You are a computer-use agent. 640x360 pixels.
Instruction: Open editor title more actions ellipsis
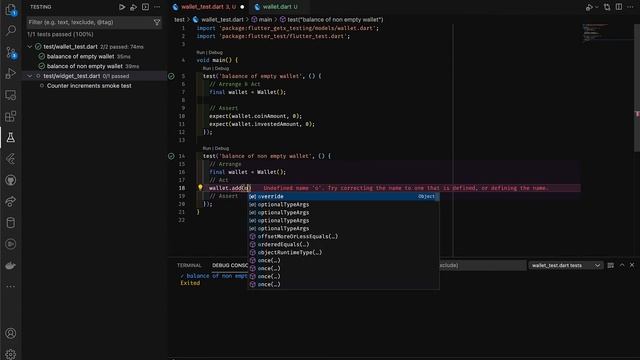(630, 7)
